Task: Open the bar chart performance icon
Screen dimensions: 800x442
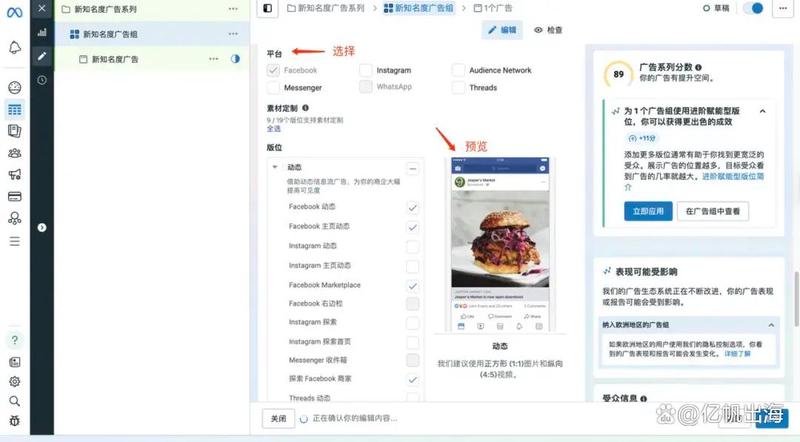Action: (x=41, y=32)
